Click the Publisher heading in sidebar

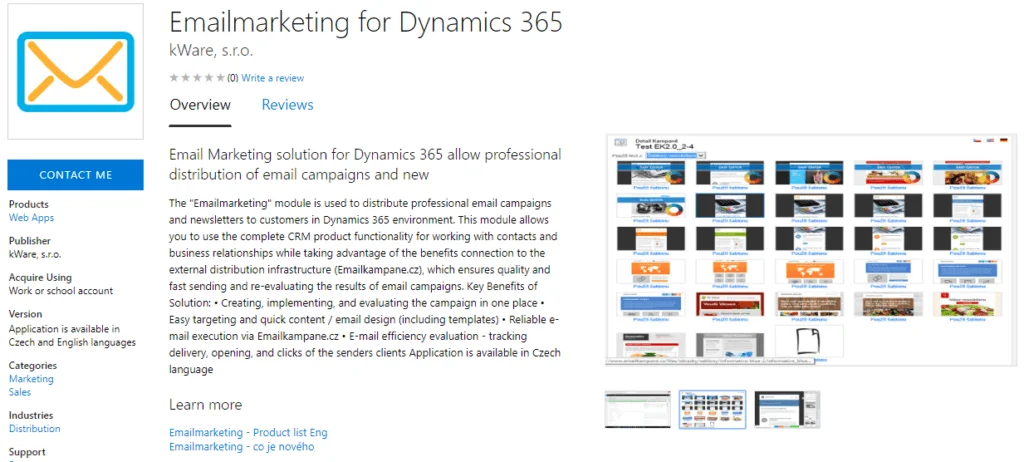pos(29,240)
